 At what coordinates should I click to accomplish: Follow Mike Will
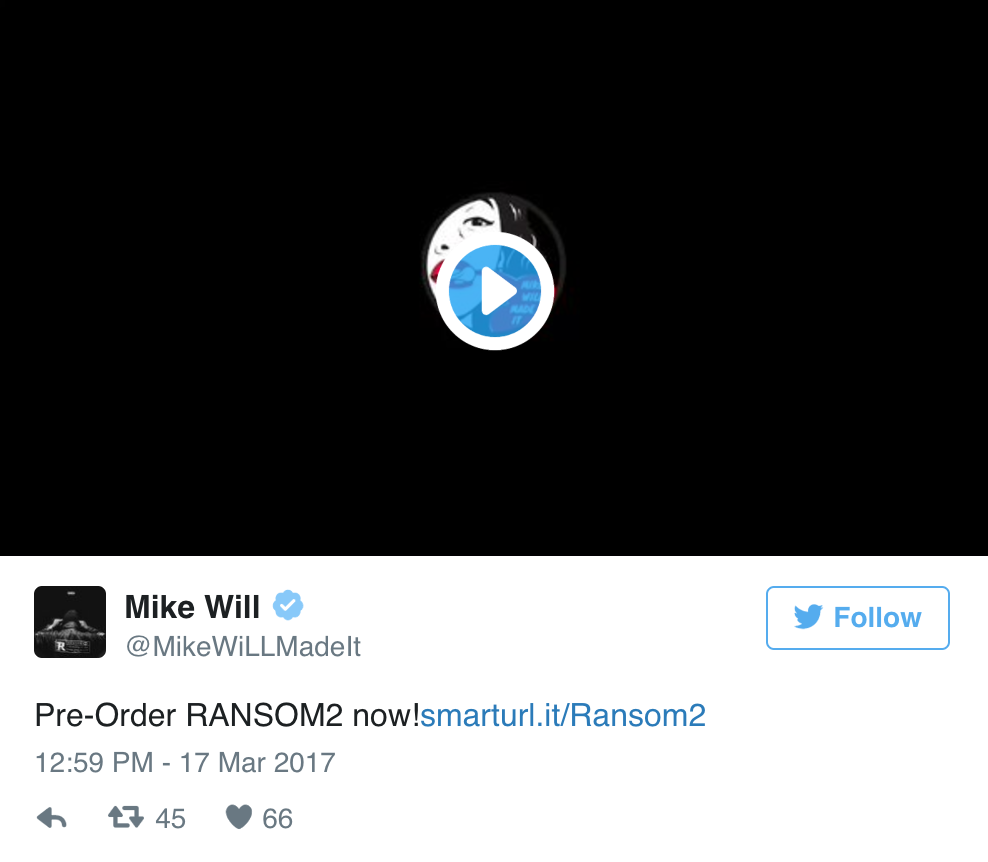point(858,618)
